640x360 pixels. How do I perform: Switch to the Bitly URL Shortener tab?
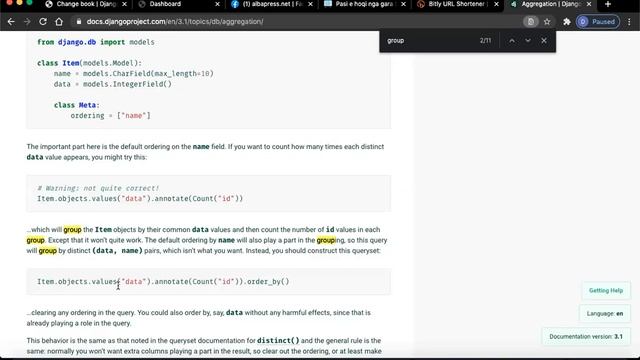[457, 4]
